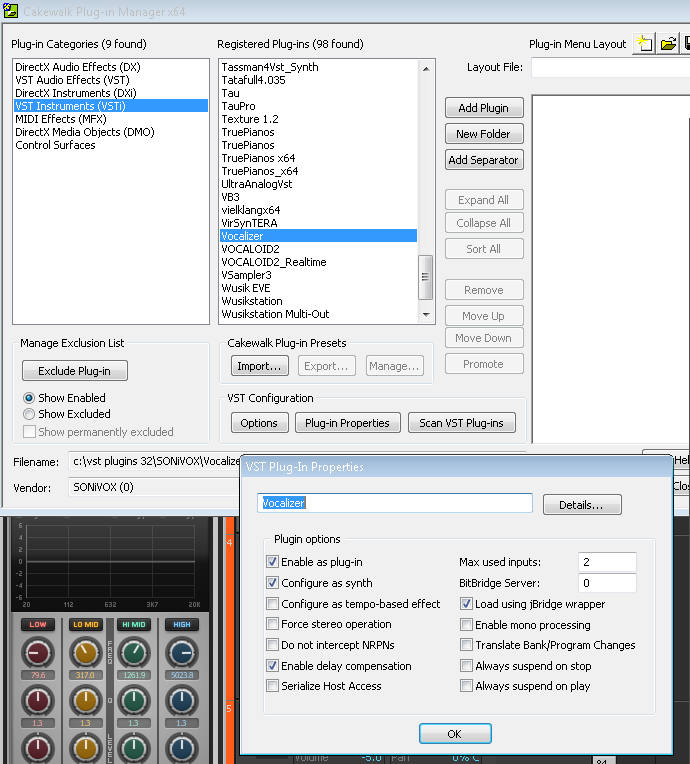Click the Exclude Plug-in button
Viewport: 690px width, 764px height.
(x=75, y=371)
